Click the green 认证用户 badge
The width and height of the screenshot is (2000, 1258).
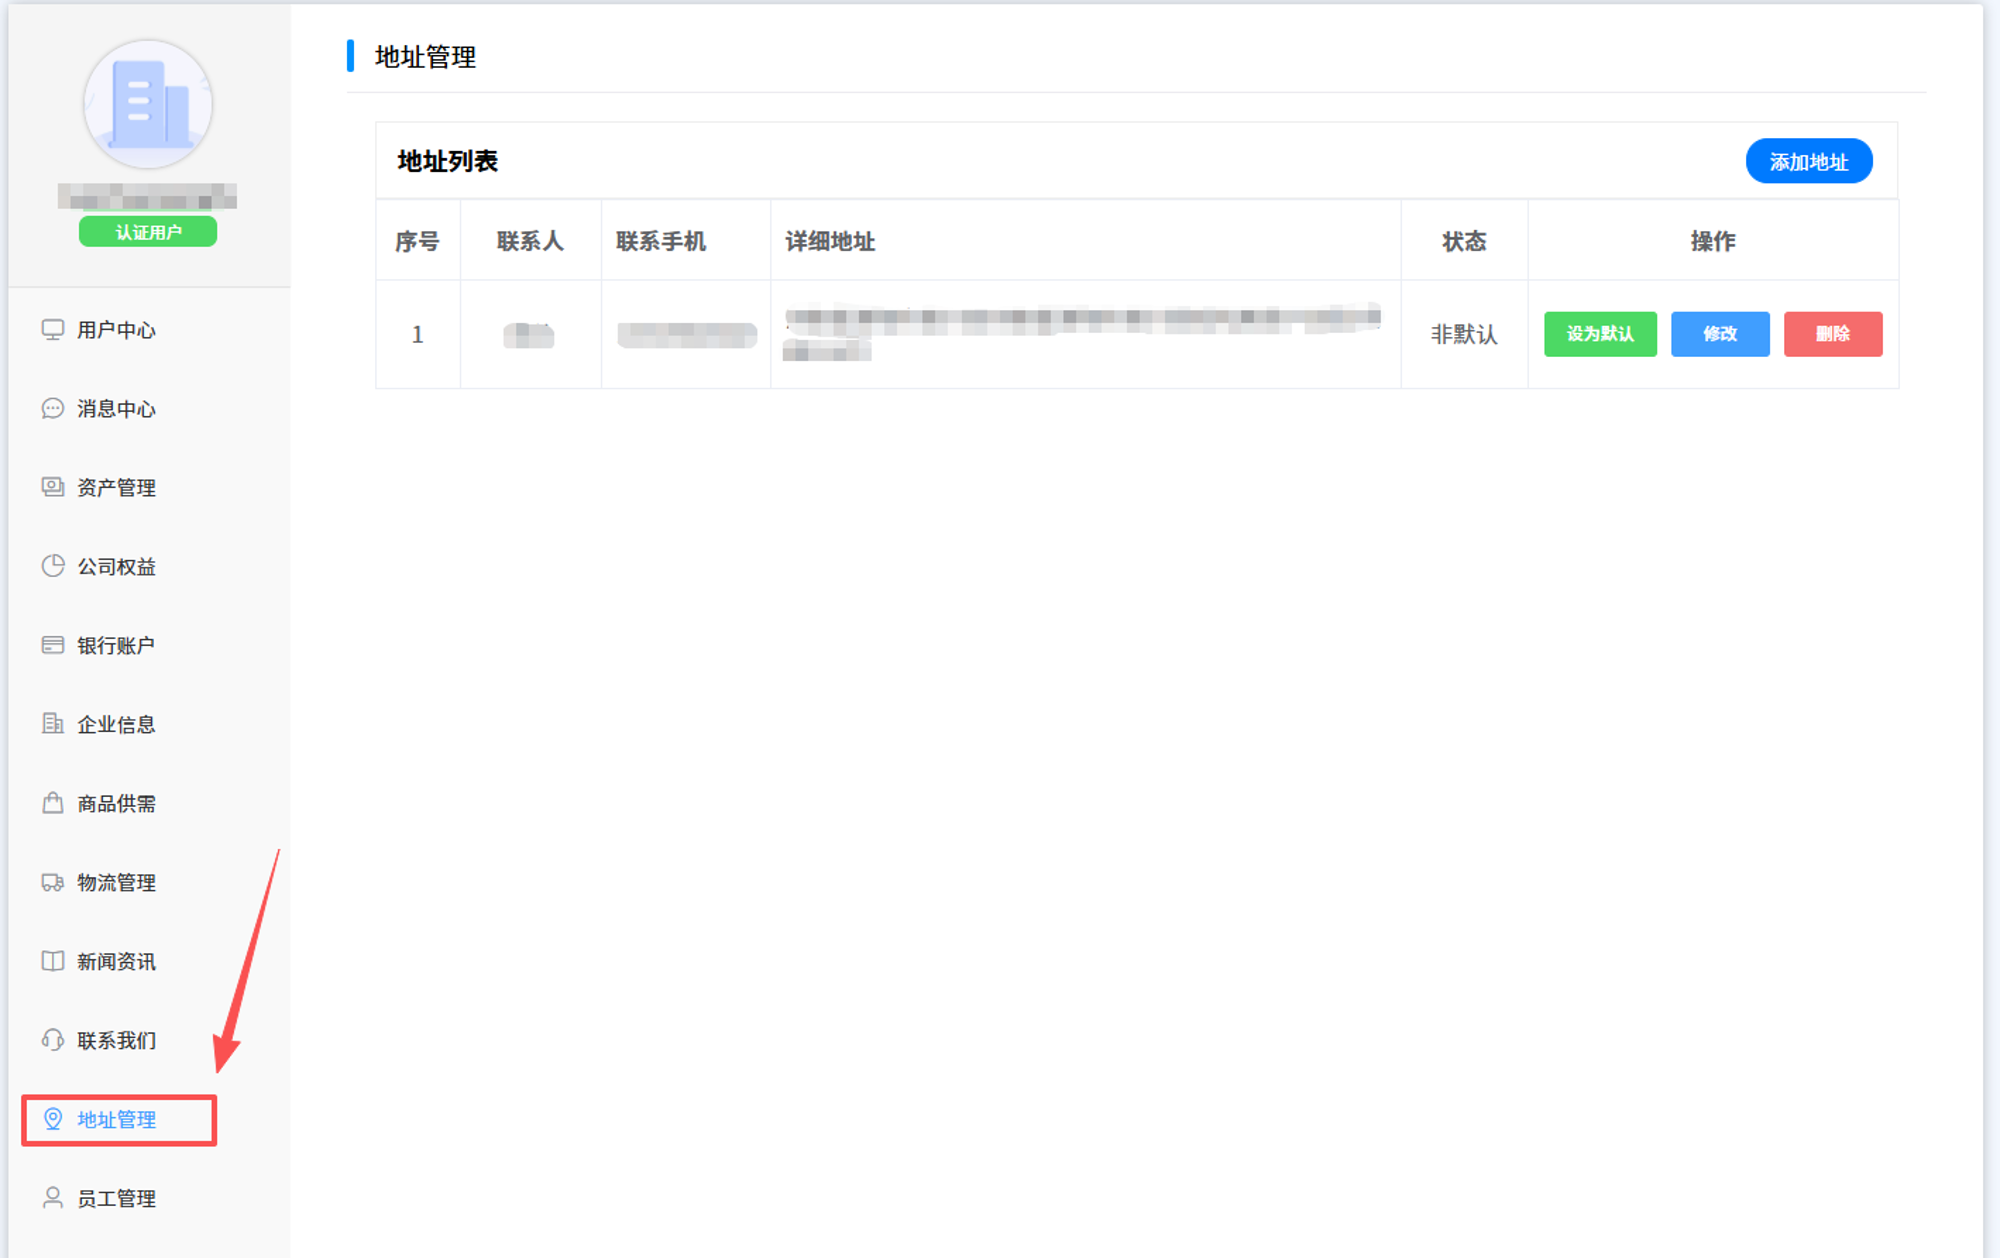click(148, 232)
